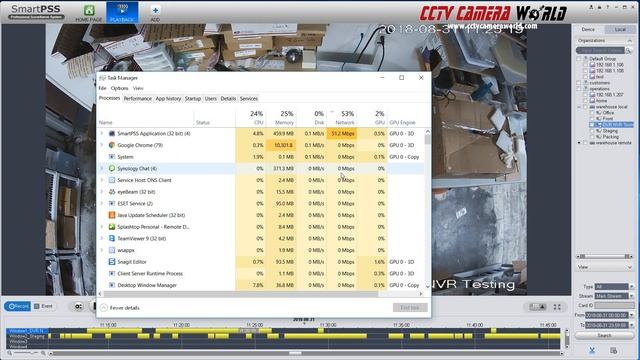The image size is (640, 360).
Task: Open the Options menu in Task Manager
Action: point(120,88)
